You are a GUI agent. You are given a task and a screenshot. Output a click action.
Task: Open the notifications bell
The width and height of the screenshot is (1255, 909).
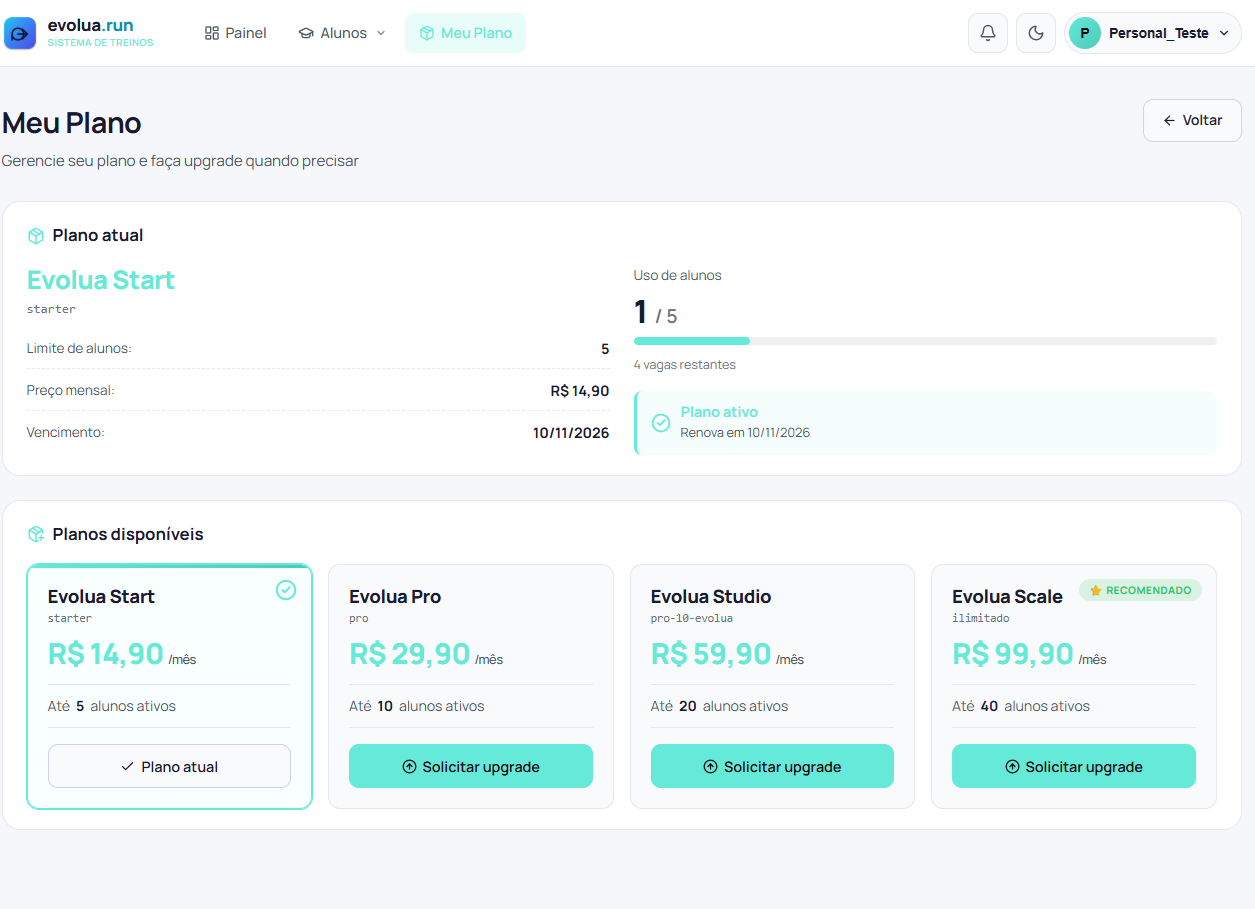pyautogui.click(x=988, y=33)
